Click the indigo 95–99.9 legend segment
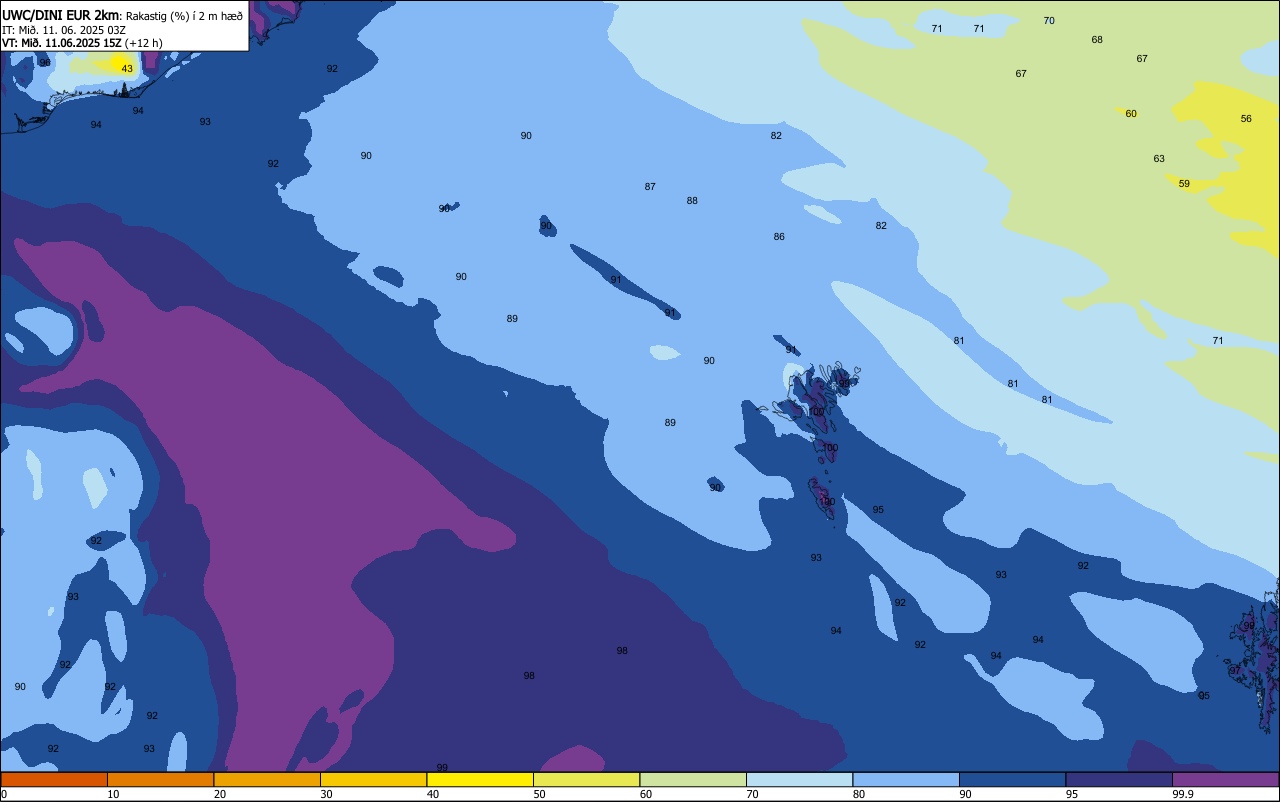This screenshot has height=802, width=1280. pos(1119,779)
